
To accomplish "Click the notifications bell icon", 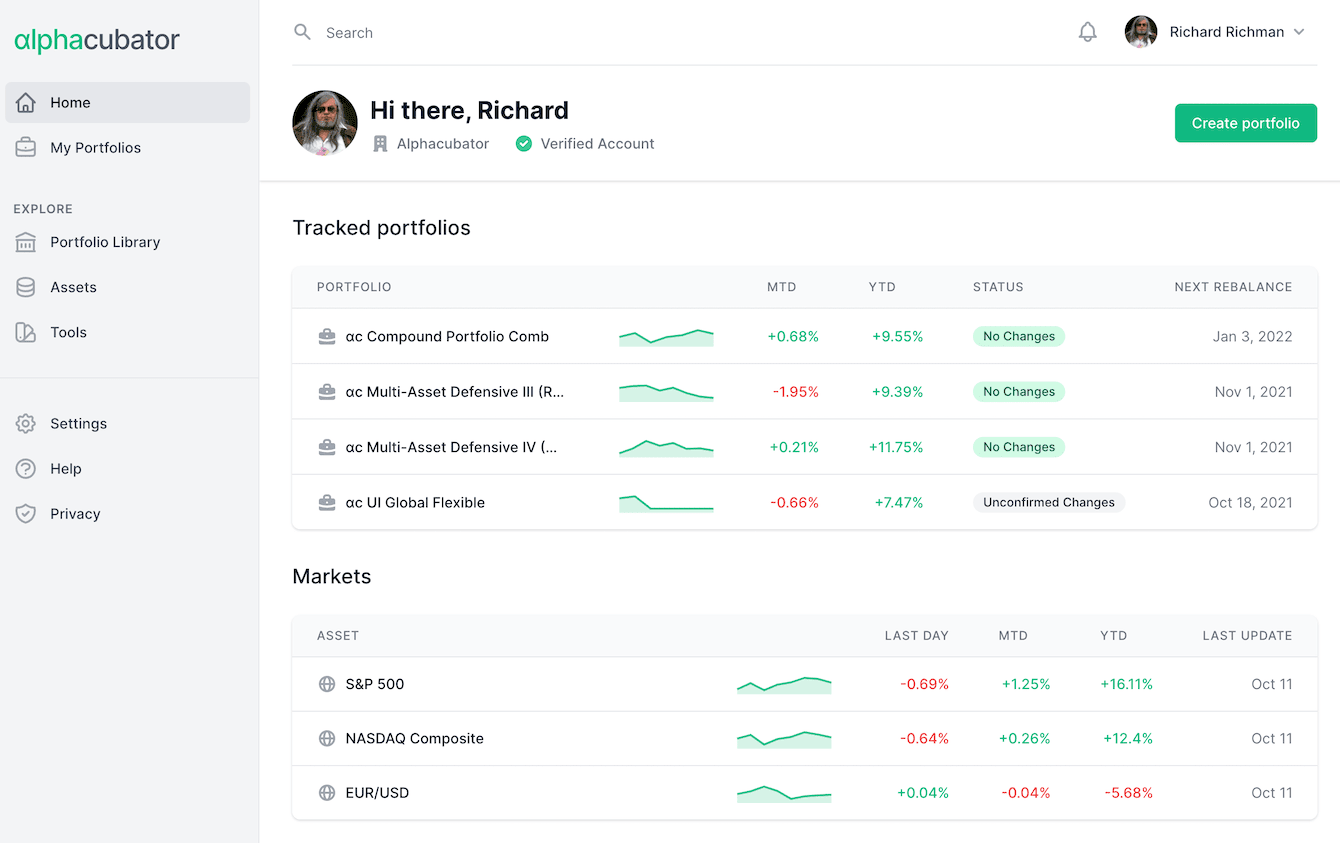I will [1087, 32].
